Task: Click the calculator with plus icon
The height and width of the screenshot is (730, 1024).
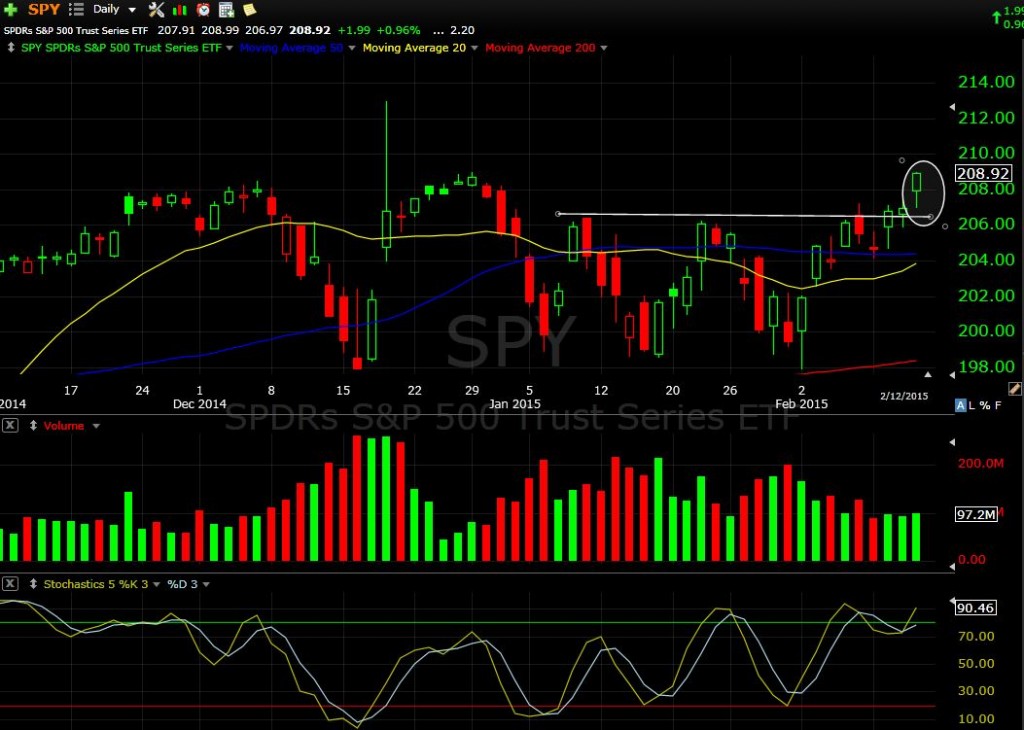Action: pyautogui.click(x=227, y=9)
